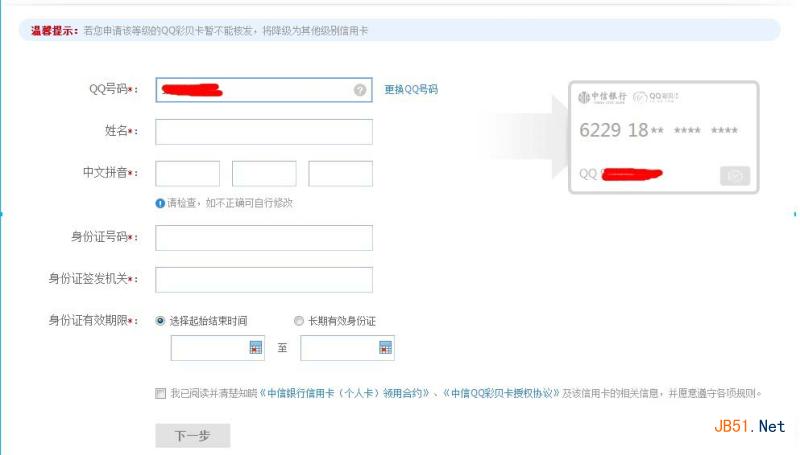Open the end date calendar icon

(x=385, y=347)
